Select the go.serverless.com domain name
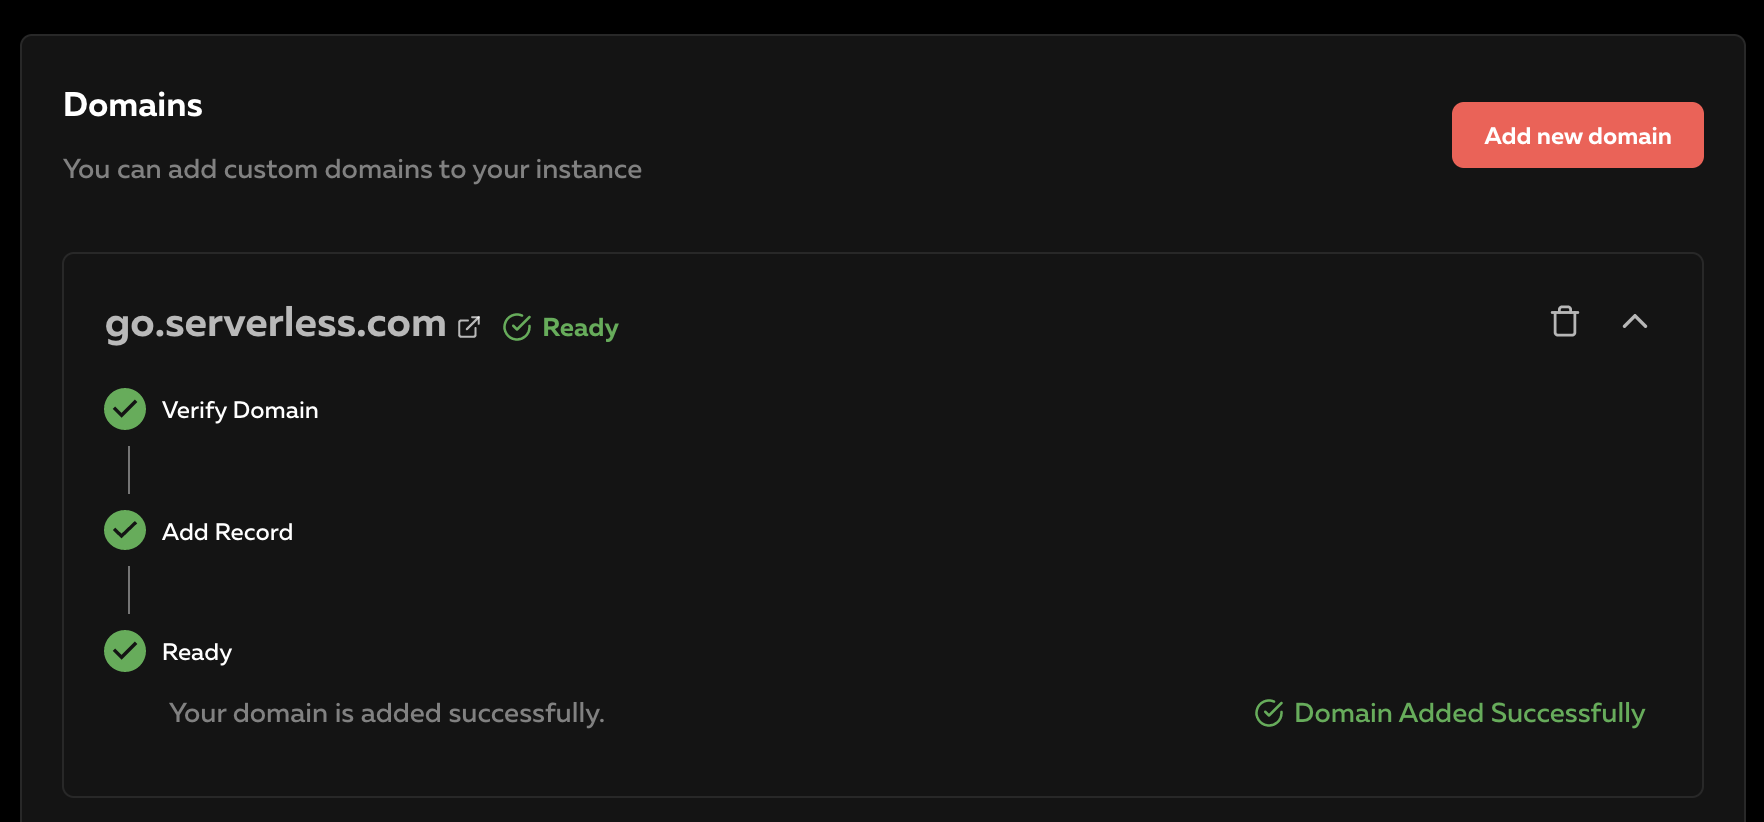Viewport: 1764px width, 822px height. tap(276, 324)
